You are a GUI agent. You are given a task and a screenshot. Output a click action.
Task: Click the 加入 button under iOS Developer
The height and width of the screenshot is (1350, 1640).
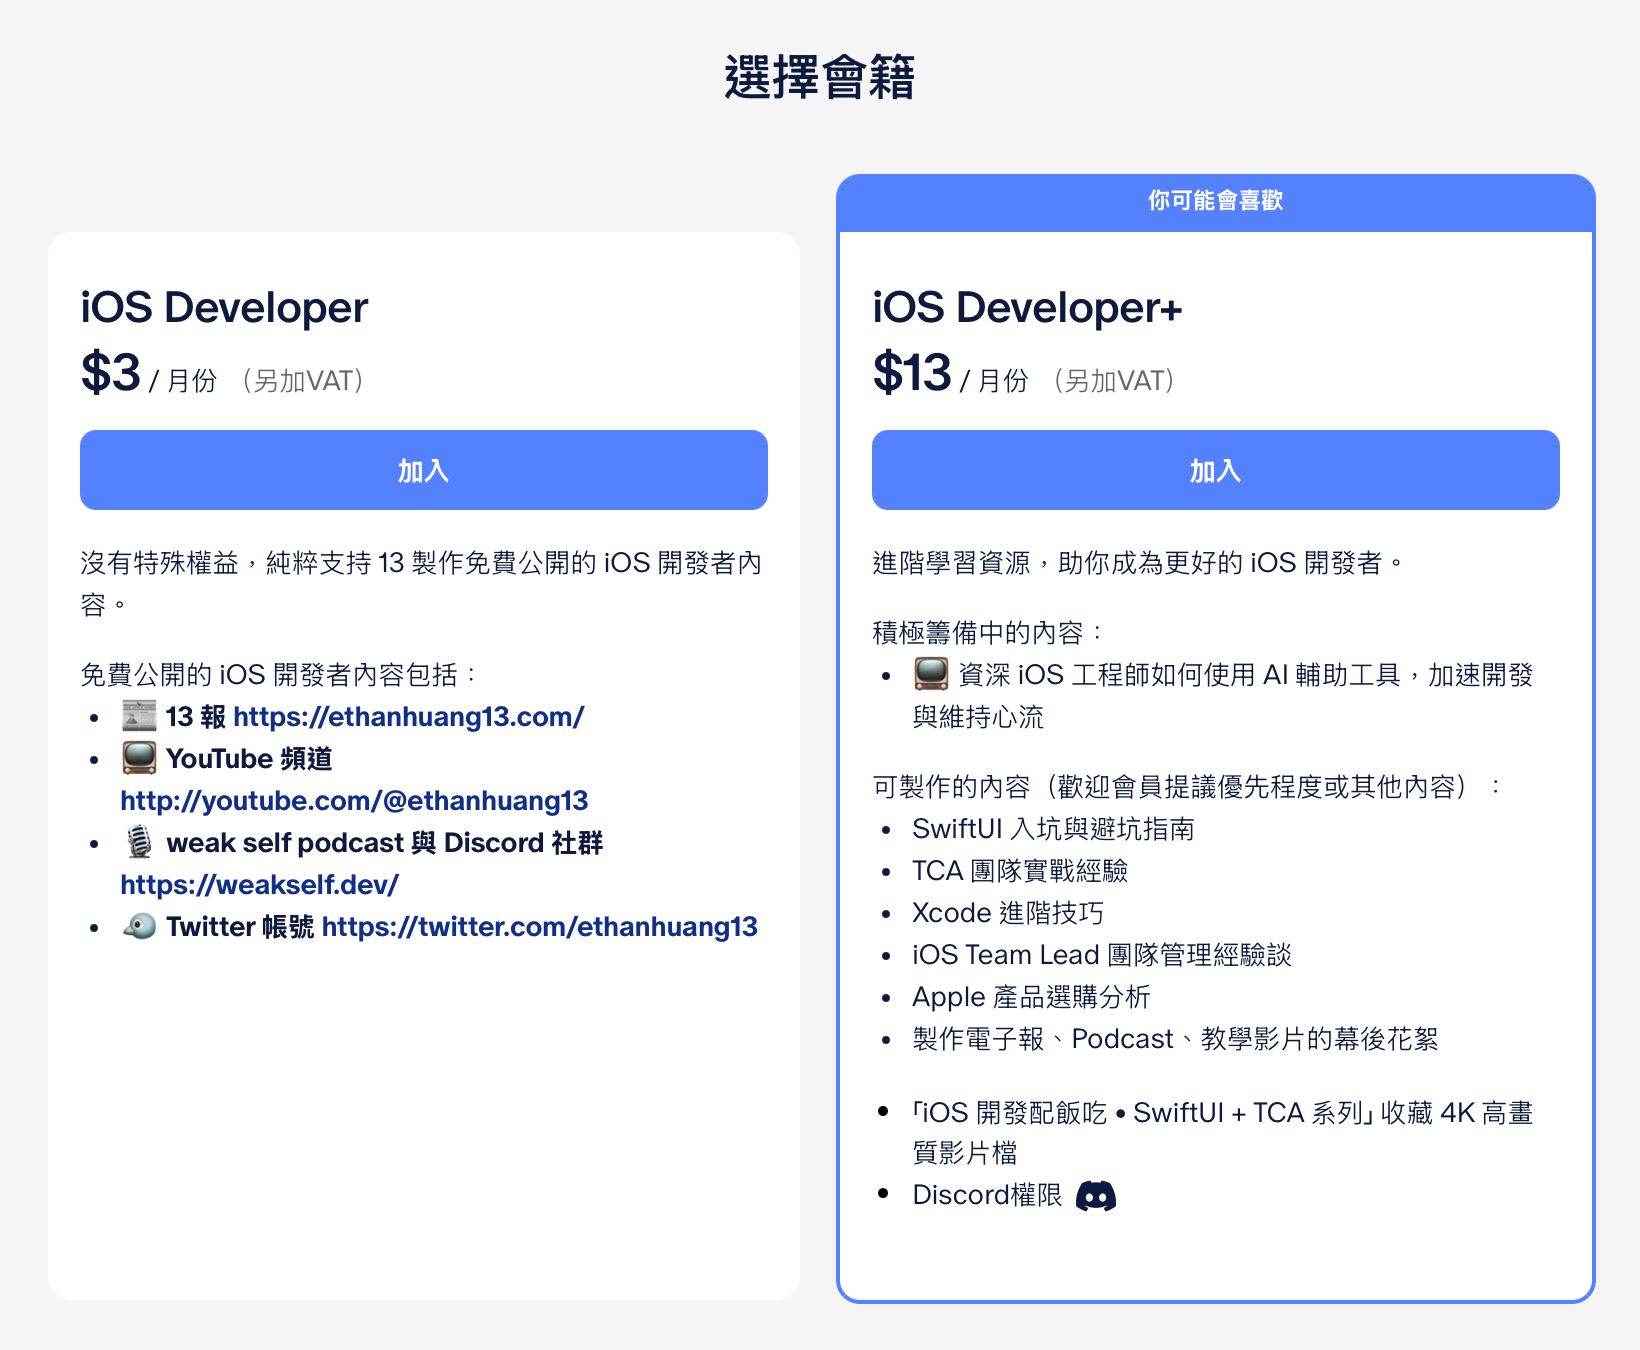coord(424,470)
